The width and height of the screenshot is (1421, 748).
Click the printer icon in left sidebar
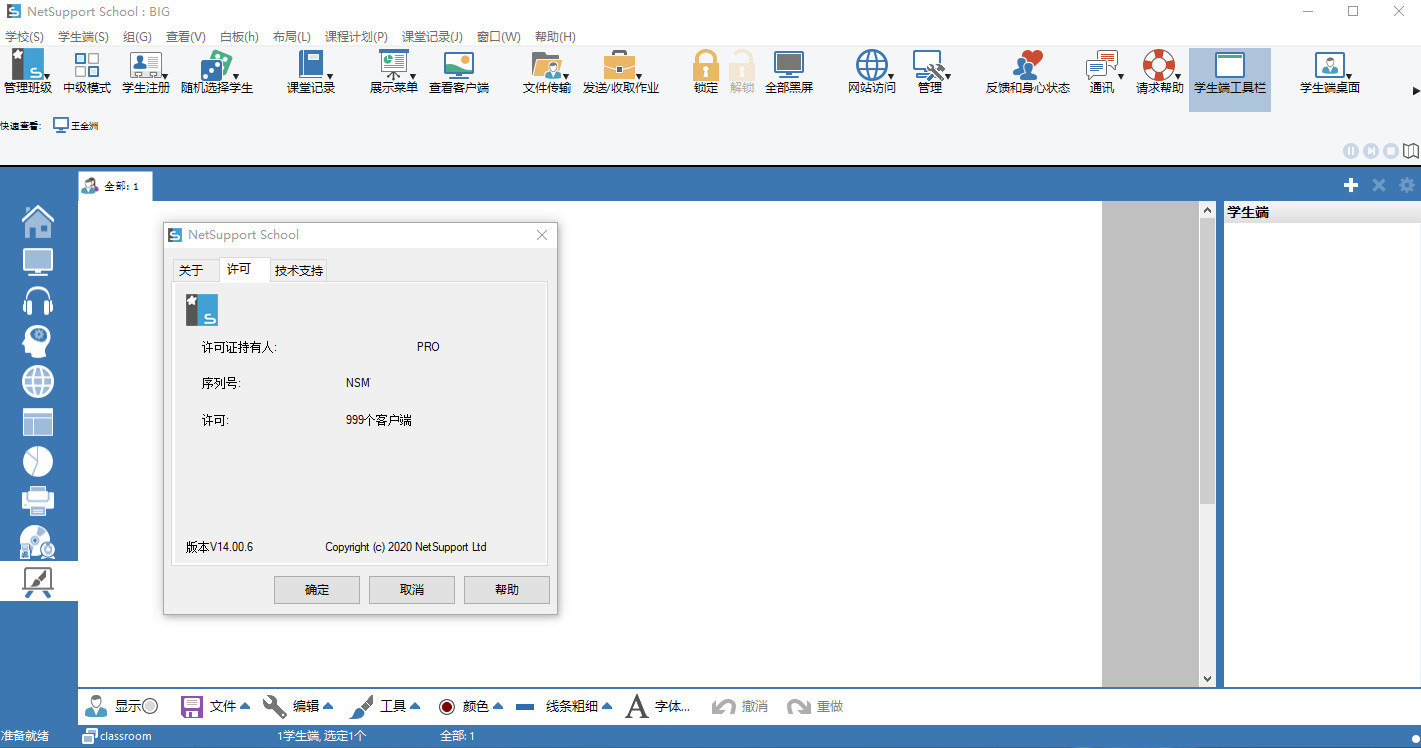coord(38,500)
